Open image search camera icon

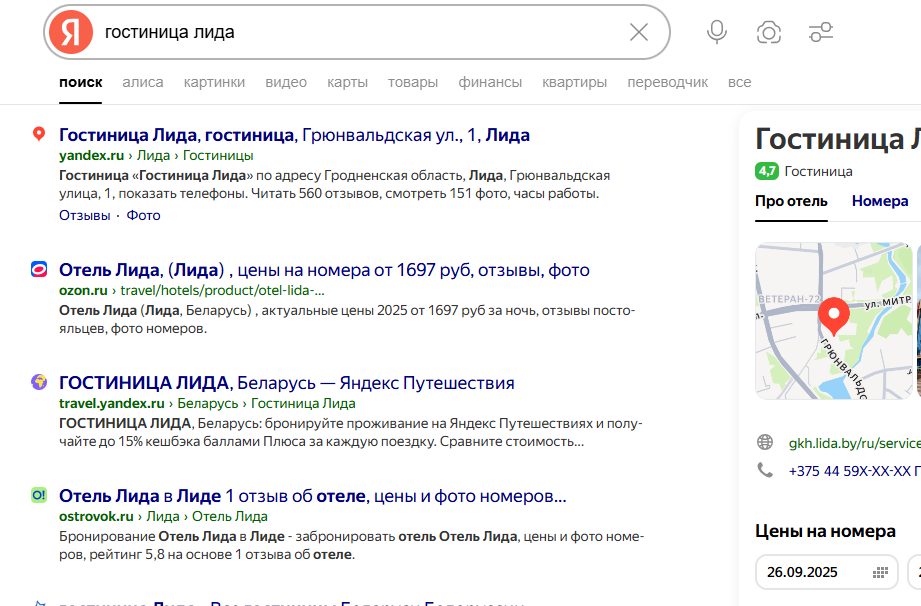768,32
